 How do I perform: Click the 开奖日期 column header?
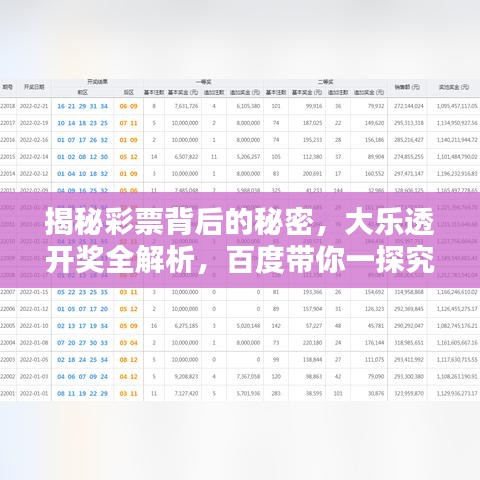[34, 87]
